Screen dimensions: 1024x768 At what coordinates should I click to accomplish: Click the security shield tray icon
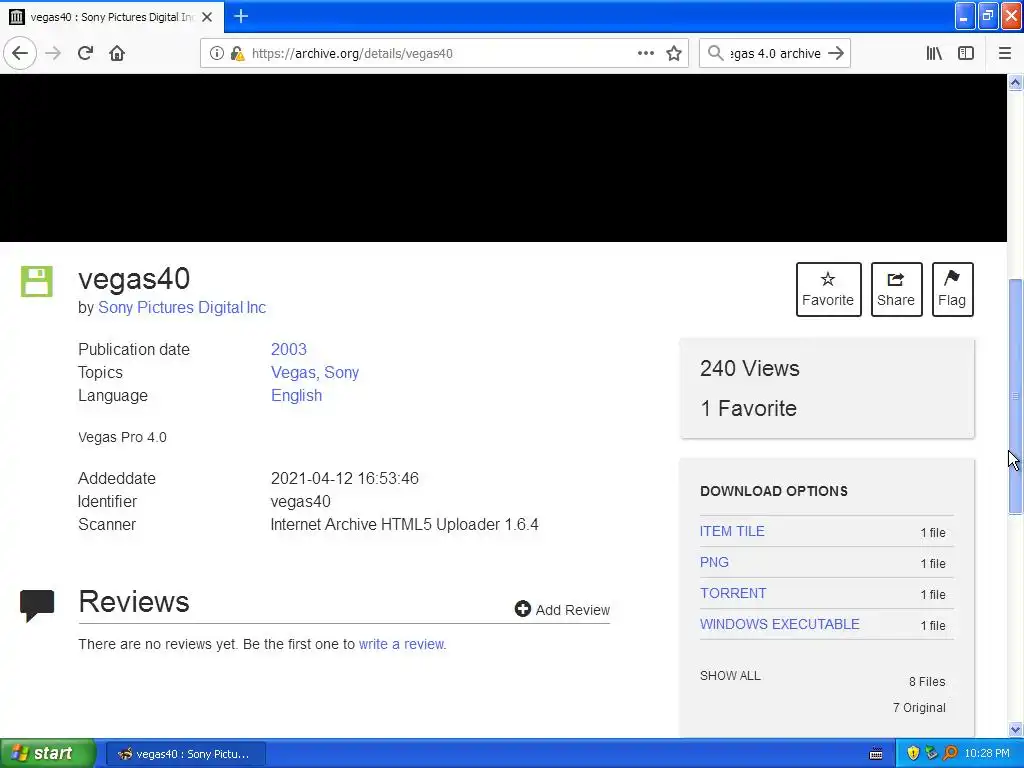tap(913, 754)
